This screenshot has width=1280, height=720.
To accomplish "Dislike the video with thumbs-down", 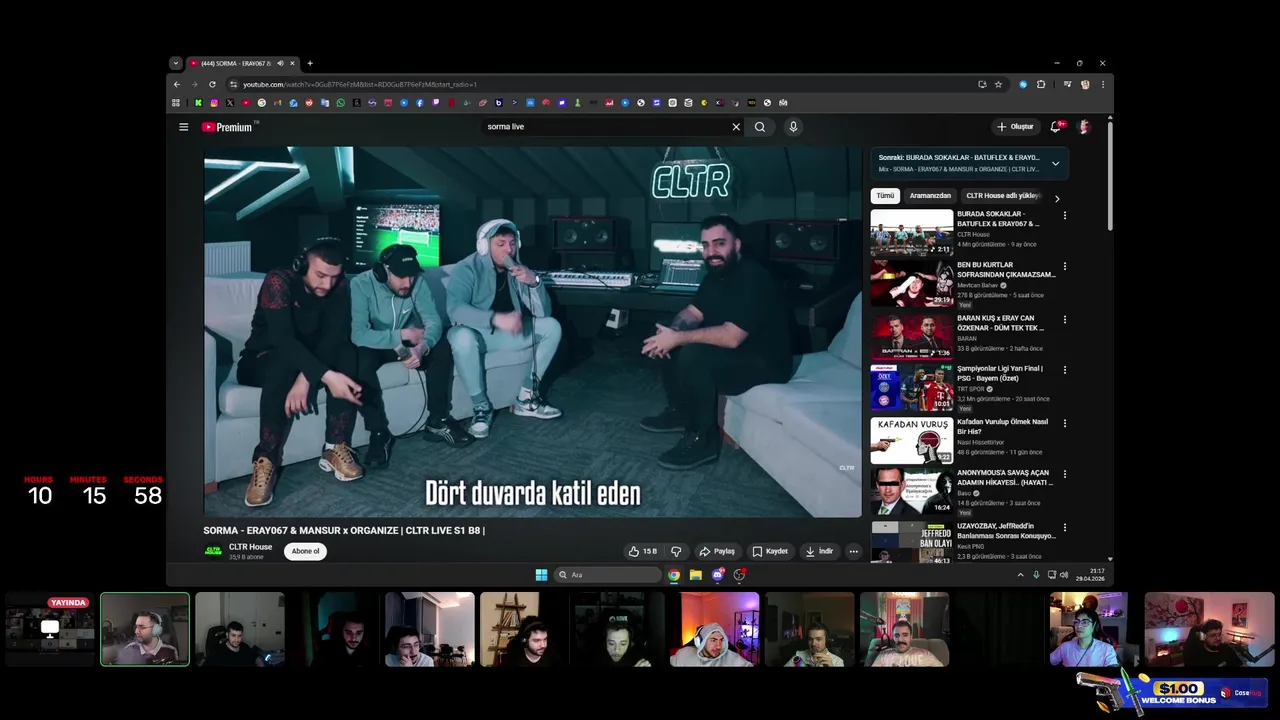I will tap(676, 551).
